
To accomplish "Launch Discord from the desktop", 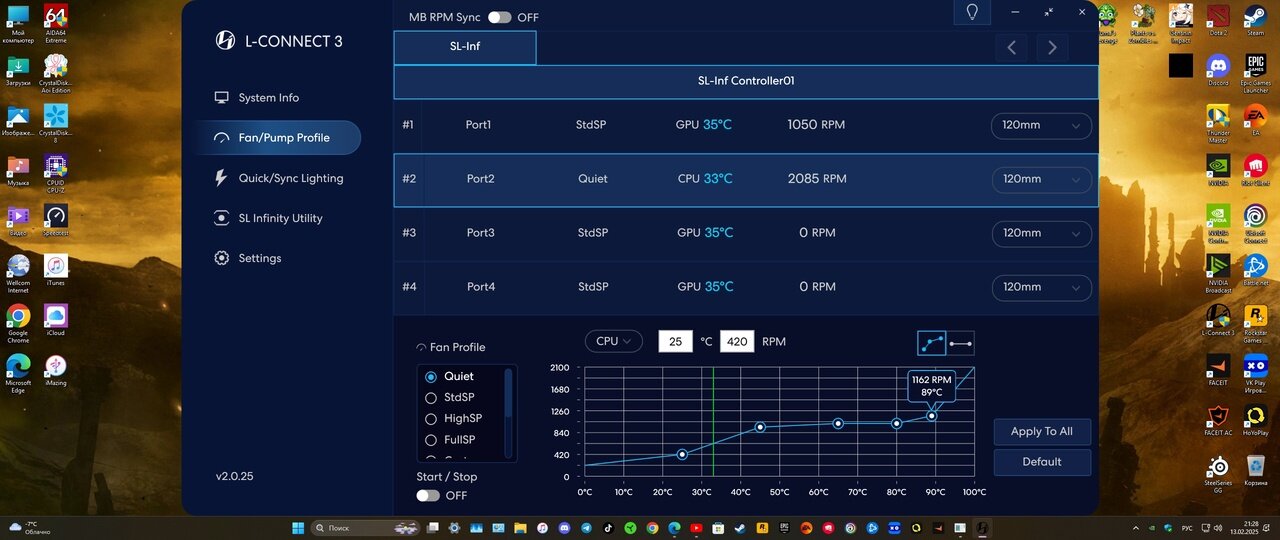I will coord(1217,69).
